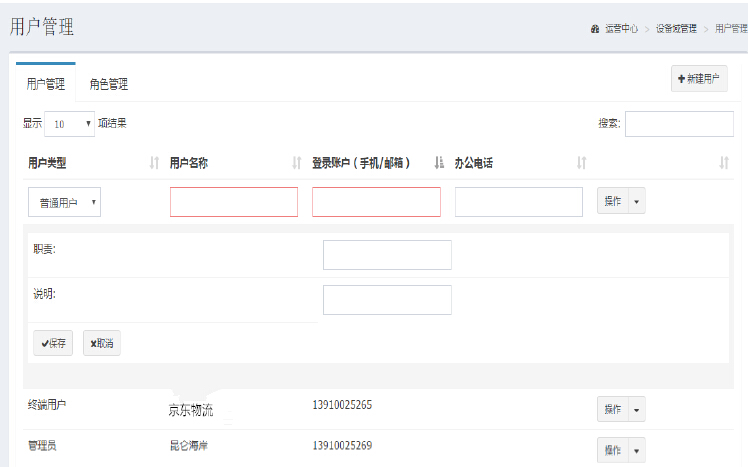Screen dimensions: 748x467
Task: Open the 显示 10 entries dropdown
Action: click(x=69, y=124)
